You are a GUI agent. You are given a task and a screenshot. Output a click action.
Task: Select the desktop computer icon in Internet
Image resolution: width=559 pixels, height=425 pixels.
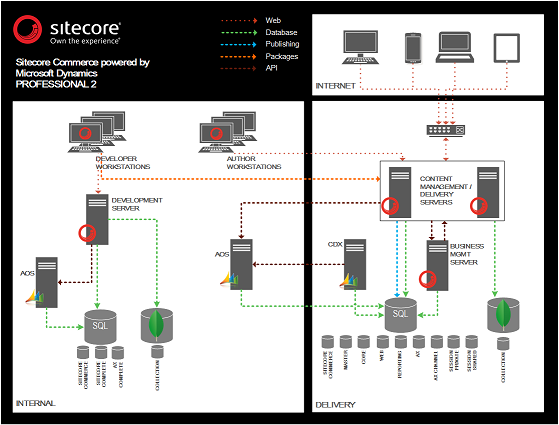tap(360, 47)
